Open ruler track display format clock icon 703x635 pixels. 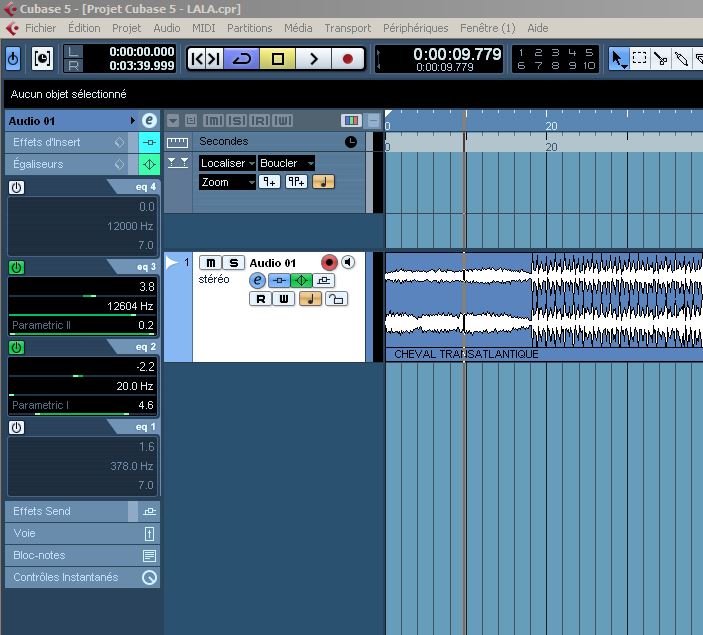tap(351, 142)
